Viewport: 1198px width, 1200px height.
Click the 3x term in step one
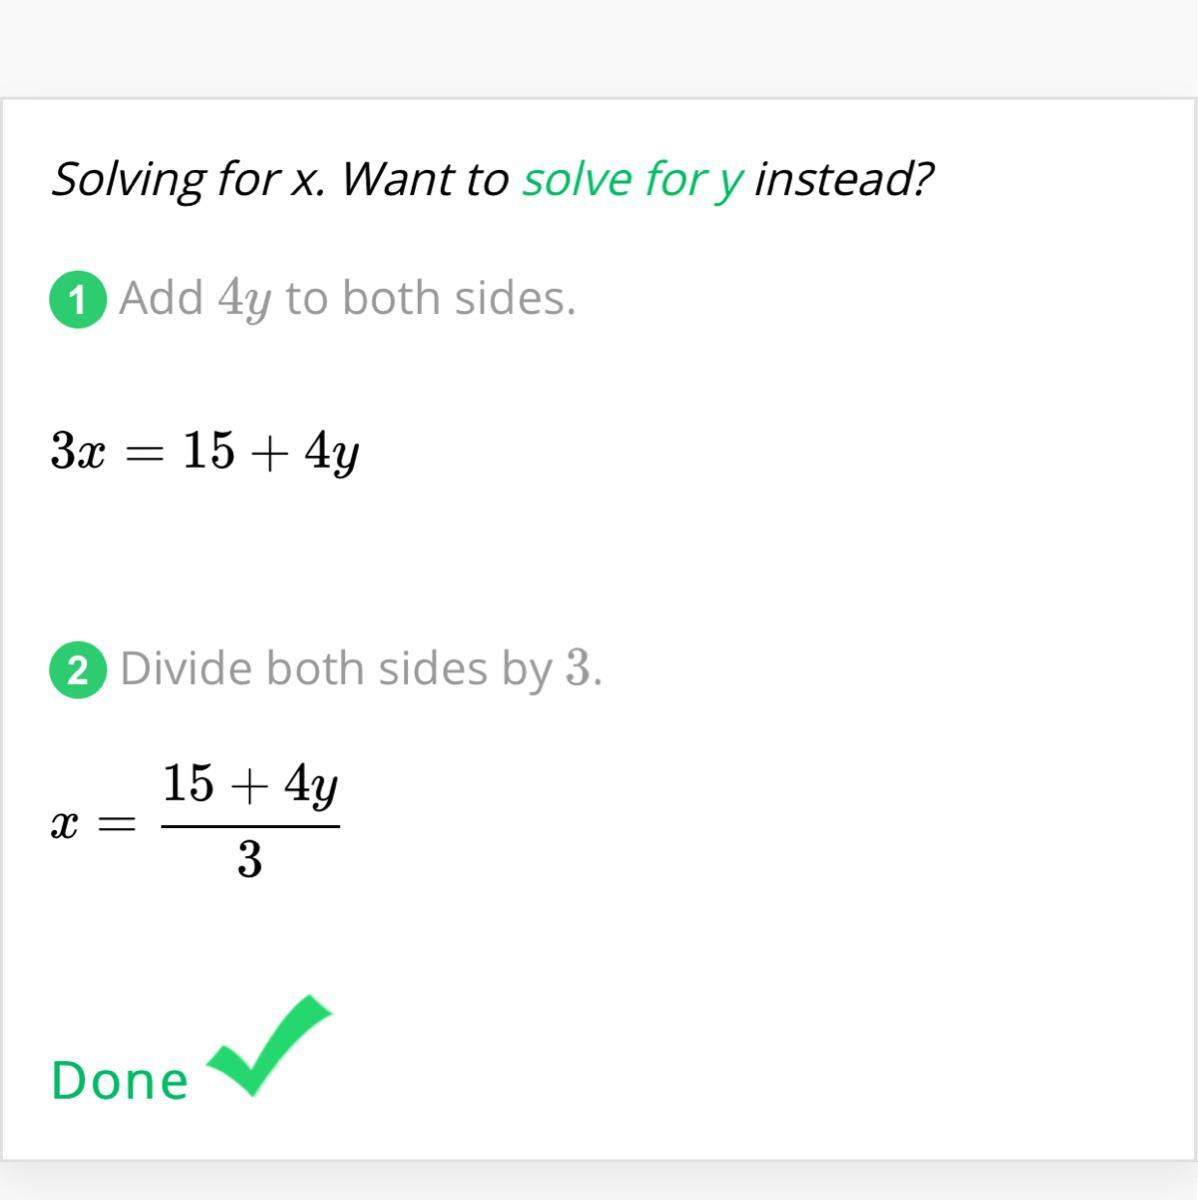(78, 450)
